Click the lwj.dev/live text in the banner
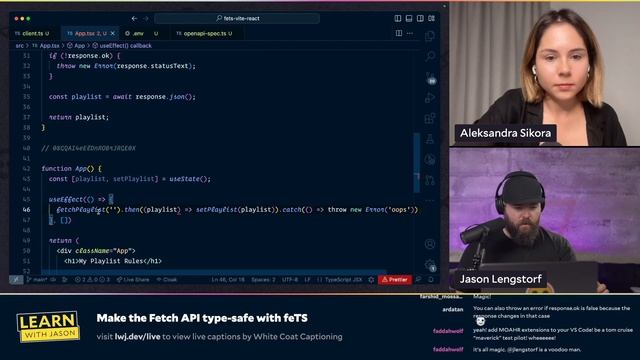The width and height of the screenshot is (640, 360). click(x=137, y=337)
